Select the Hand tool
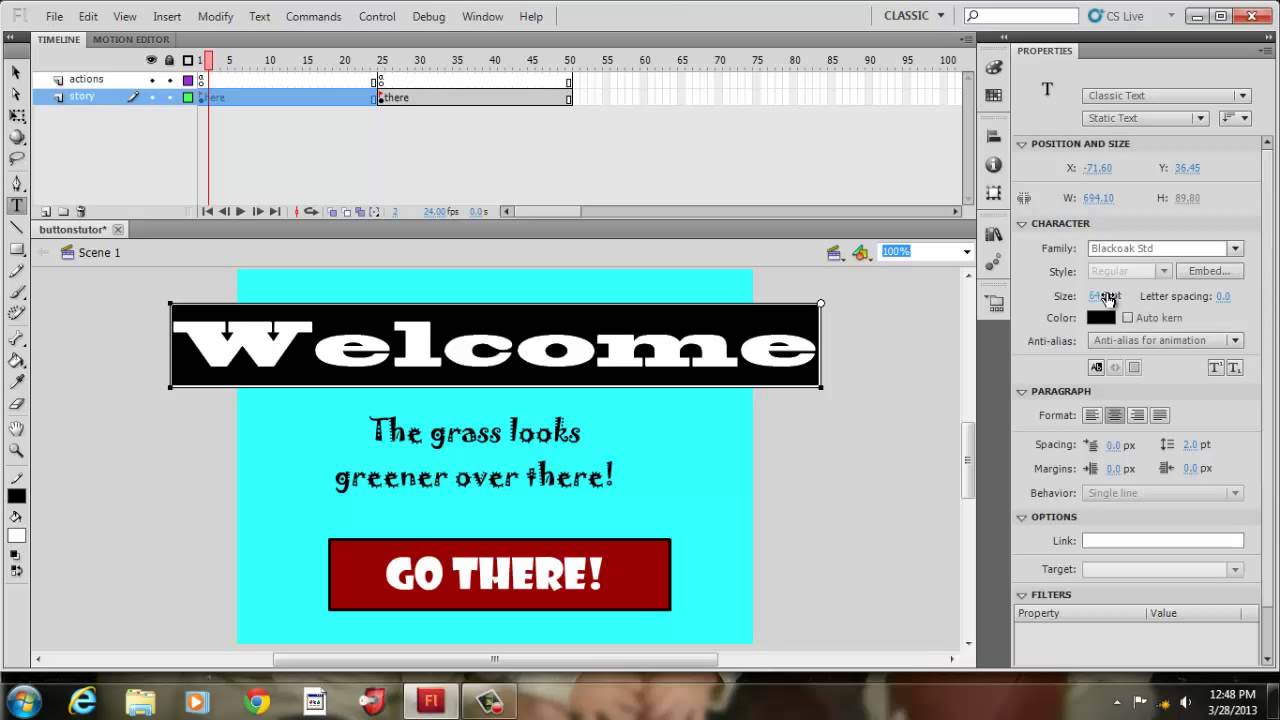This screenshot has width=1280, height=720. (x=16, y=429)
